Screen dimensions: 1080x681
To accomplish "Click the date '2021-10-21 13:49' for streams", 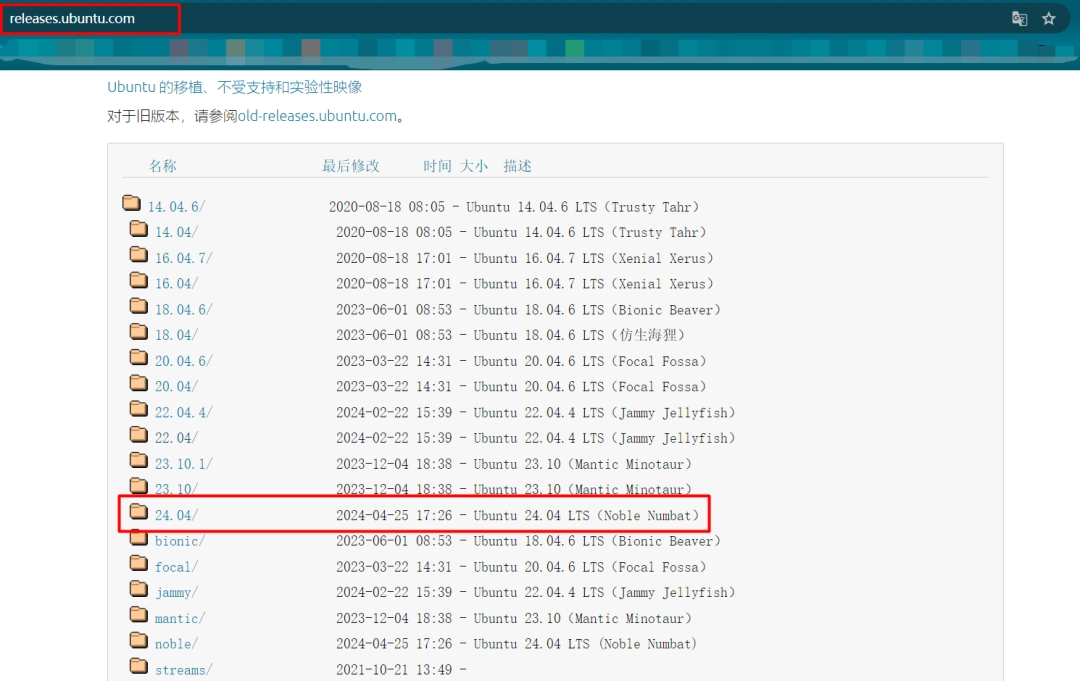I will 394,670.
